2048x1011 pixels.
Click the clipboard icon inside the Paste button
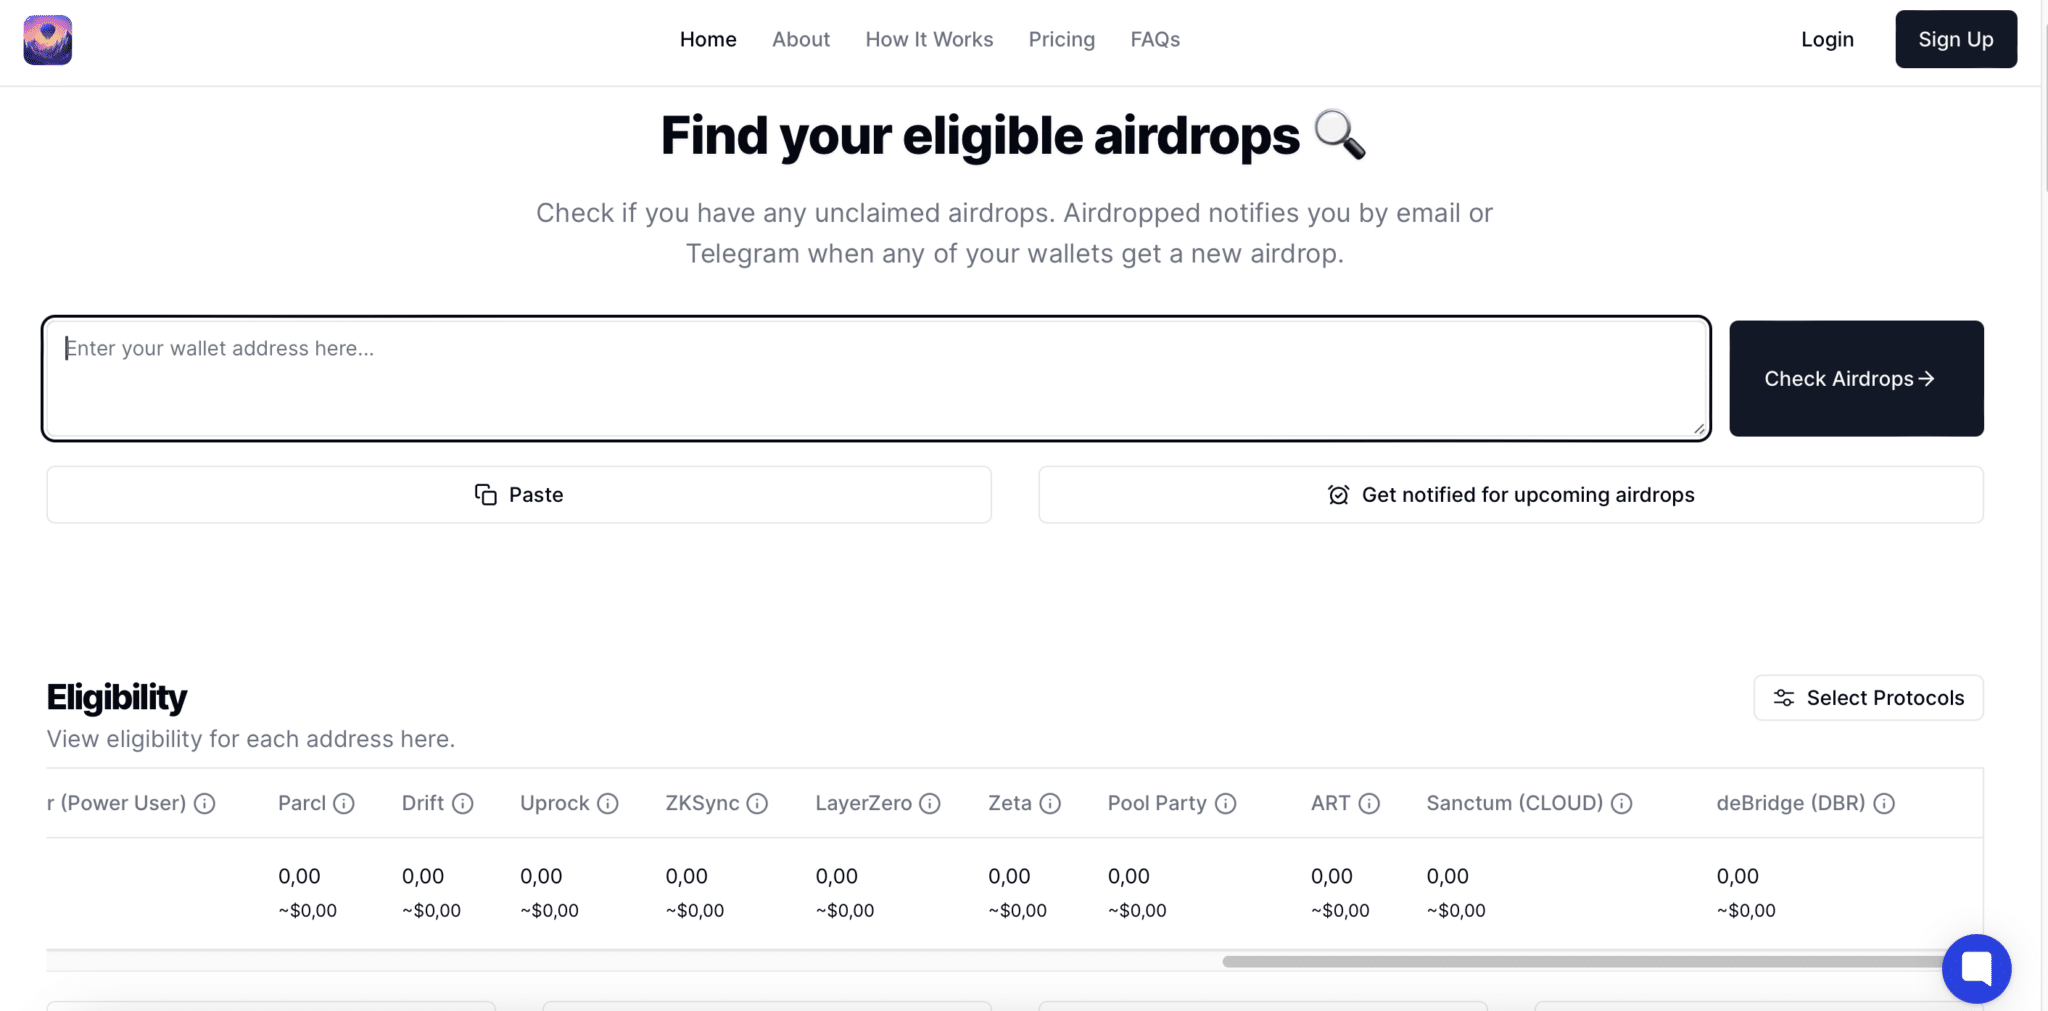point(485,494)
